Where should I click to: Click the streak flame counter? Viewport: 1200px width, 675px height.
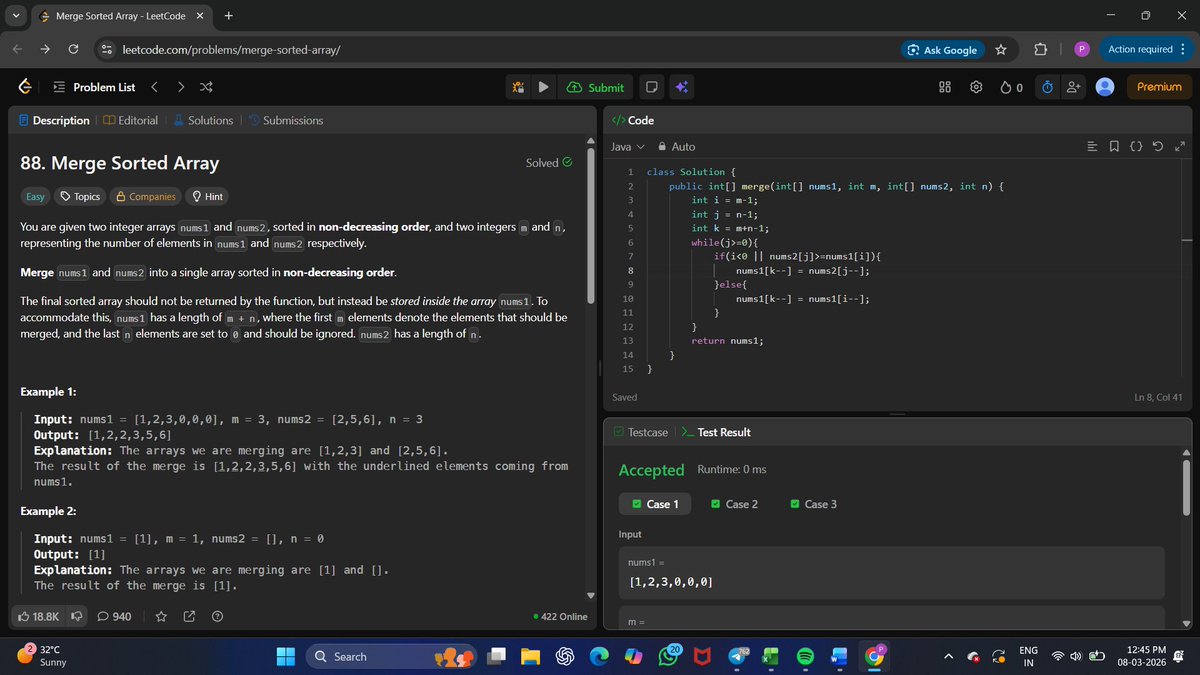point(1011,87)
